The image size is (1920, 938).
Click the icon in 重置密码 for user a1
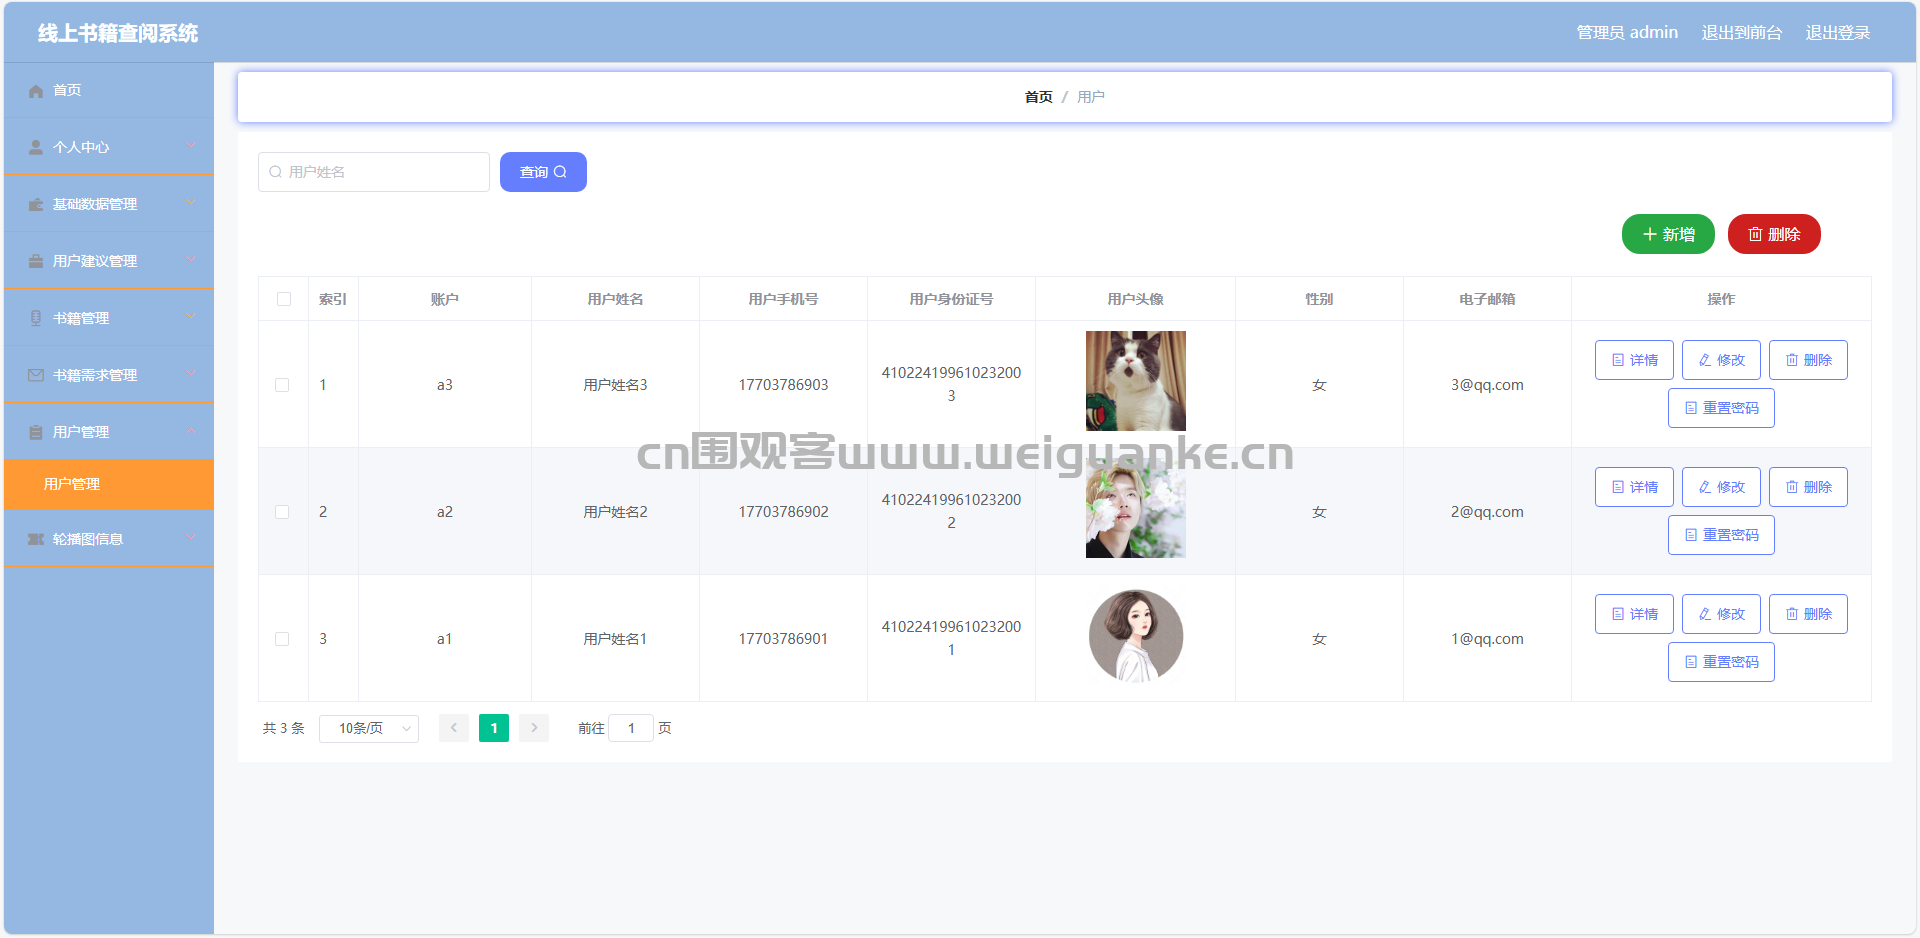pos(1691,662)
